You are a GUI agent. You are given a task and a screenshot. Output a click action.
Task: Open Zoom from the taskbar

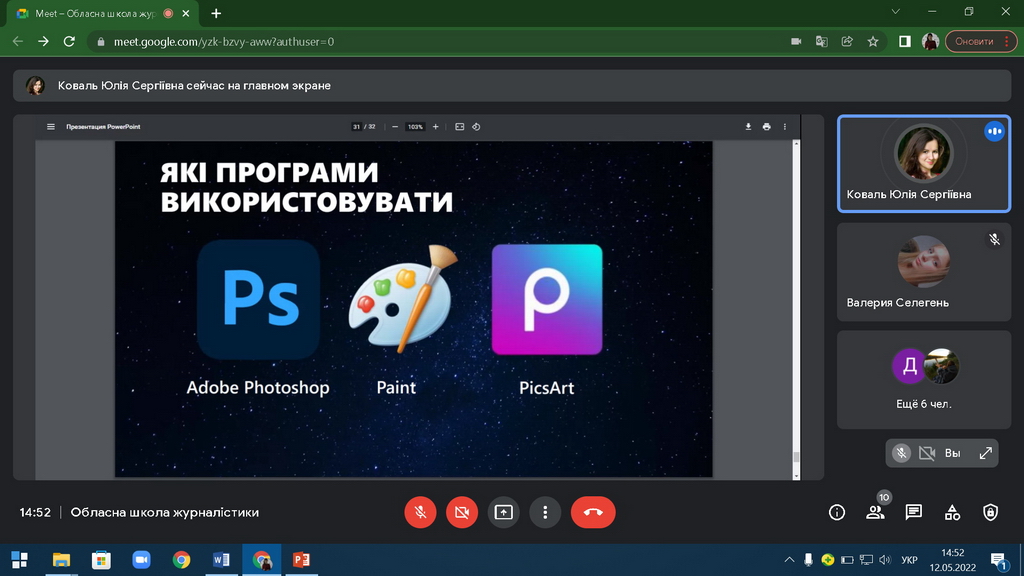142,560
